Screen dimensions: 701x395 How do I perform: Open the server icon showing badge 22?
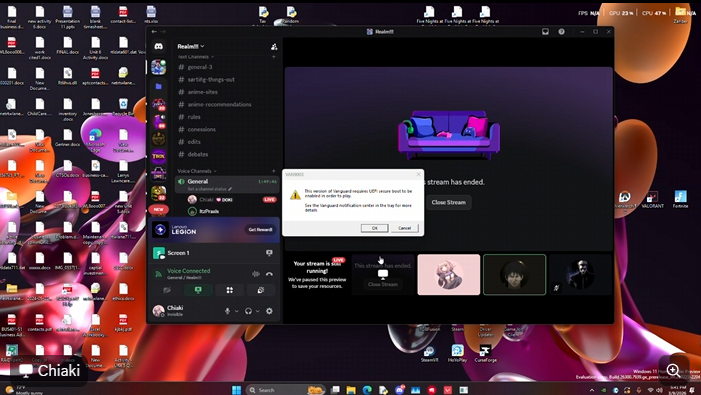(x=158, y=193)
